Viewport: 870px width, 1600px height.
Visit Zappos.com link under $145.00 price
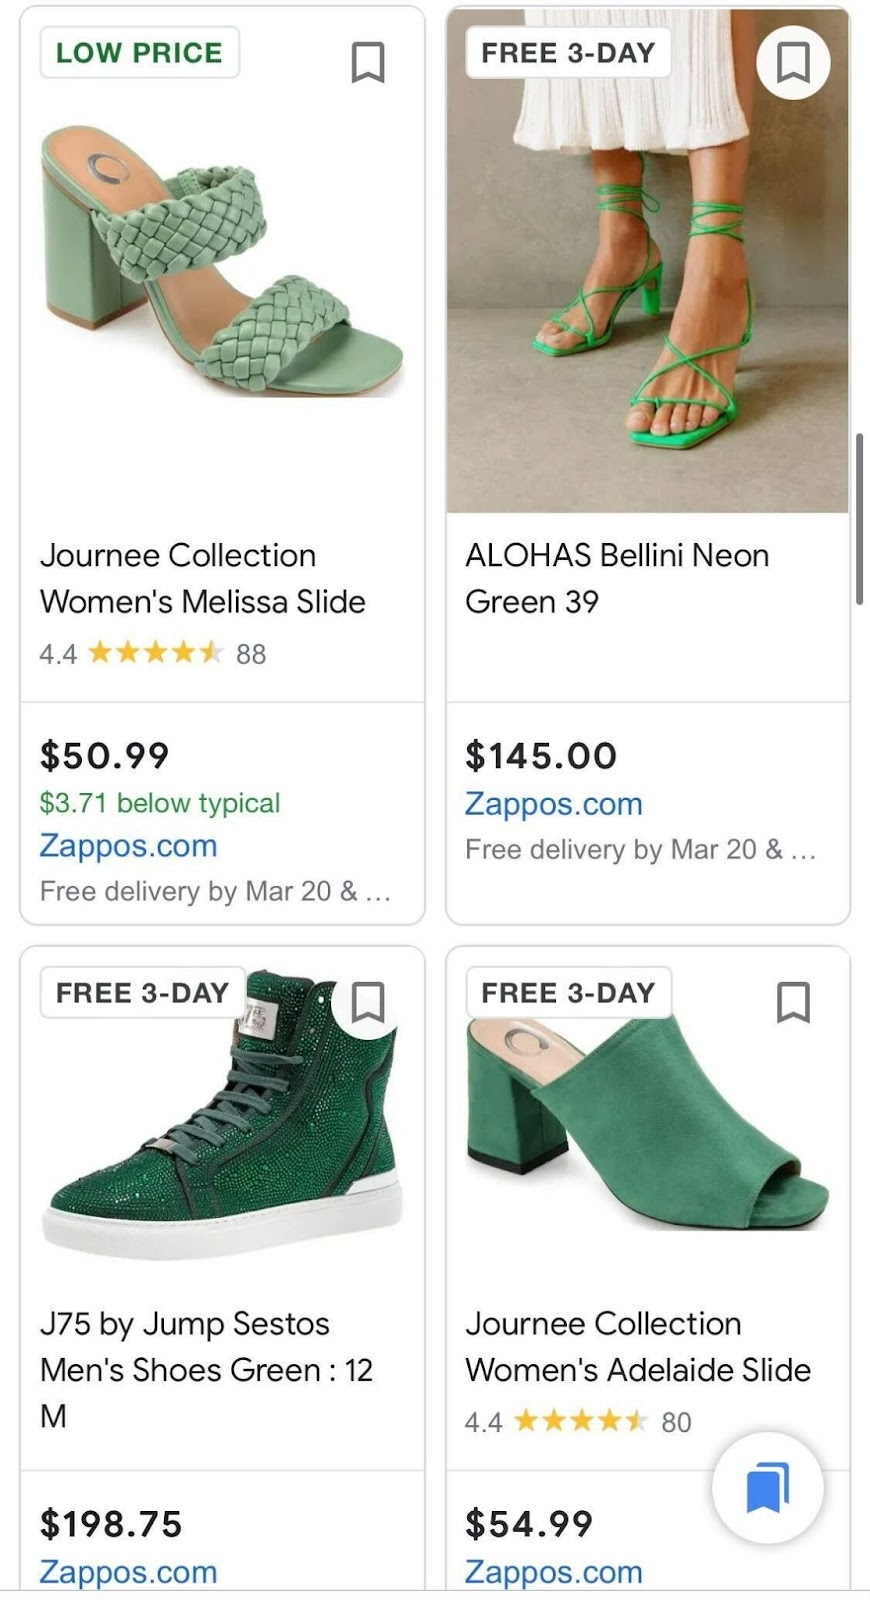[553, 804]
